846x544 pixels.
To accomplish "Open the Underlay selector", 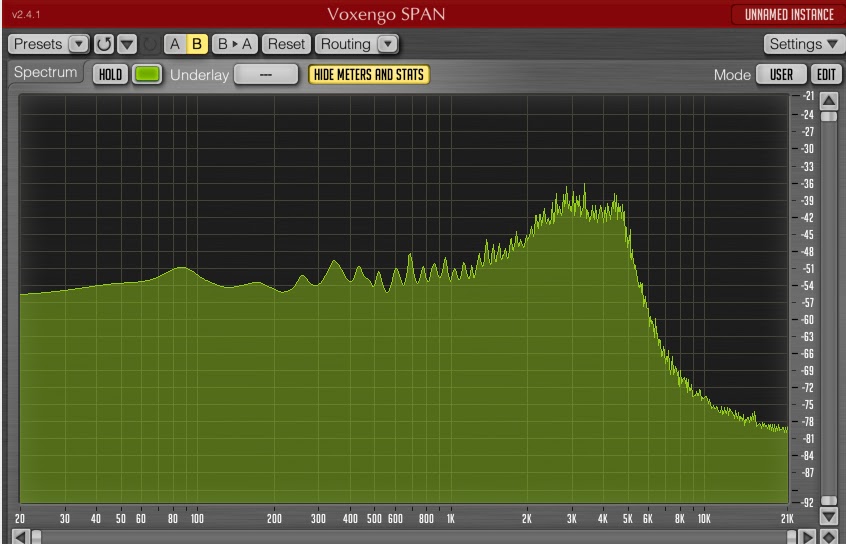I will coord(266,74).
